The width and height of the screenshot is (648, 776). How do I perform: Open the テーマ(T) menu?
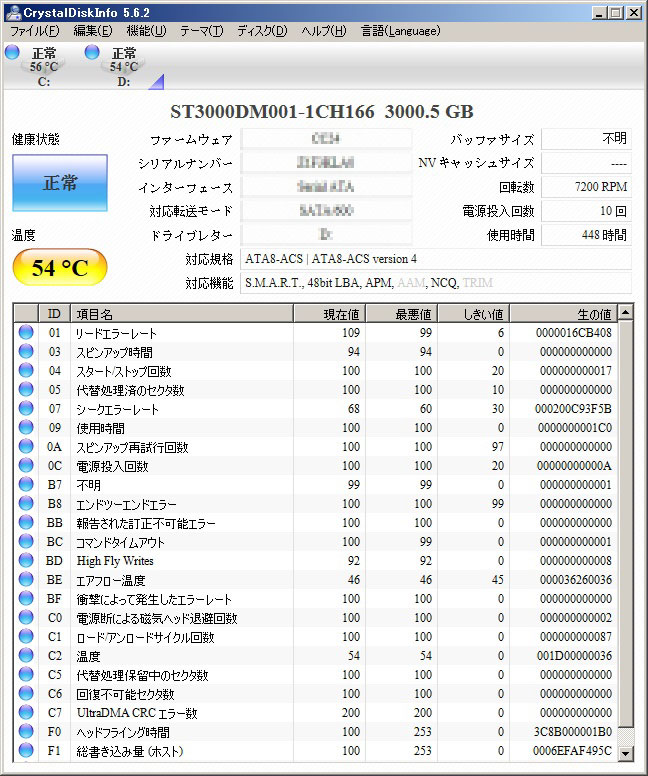[201, 31]
